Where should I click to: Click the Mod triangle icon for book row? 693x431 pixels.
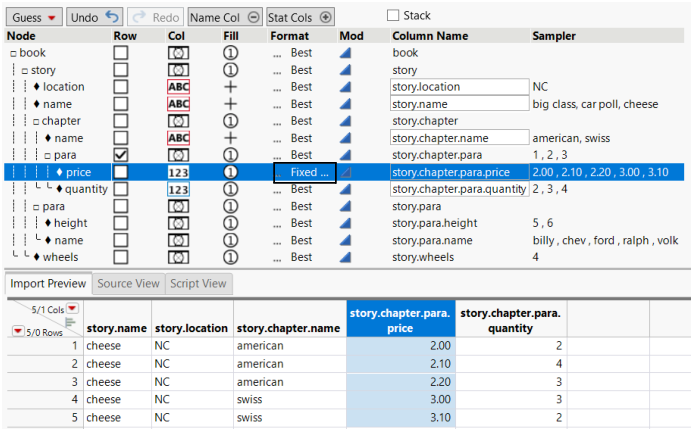346,53
